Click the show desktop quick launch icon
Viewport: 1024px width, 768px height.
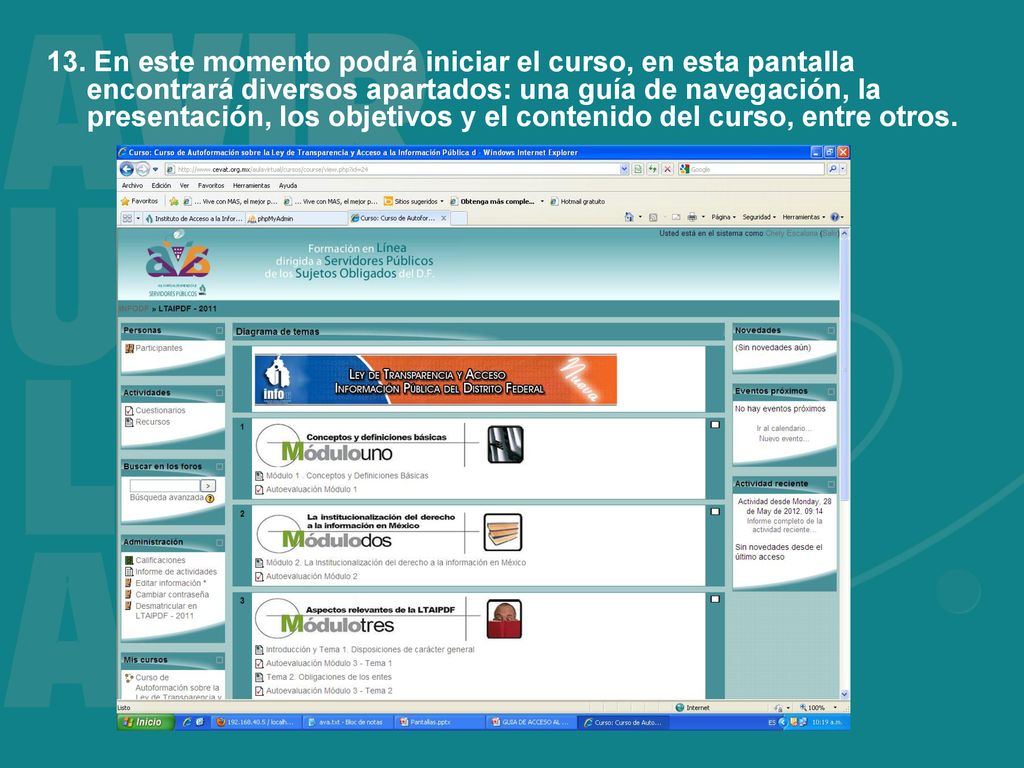[x=200, y=722]
